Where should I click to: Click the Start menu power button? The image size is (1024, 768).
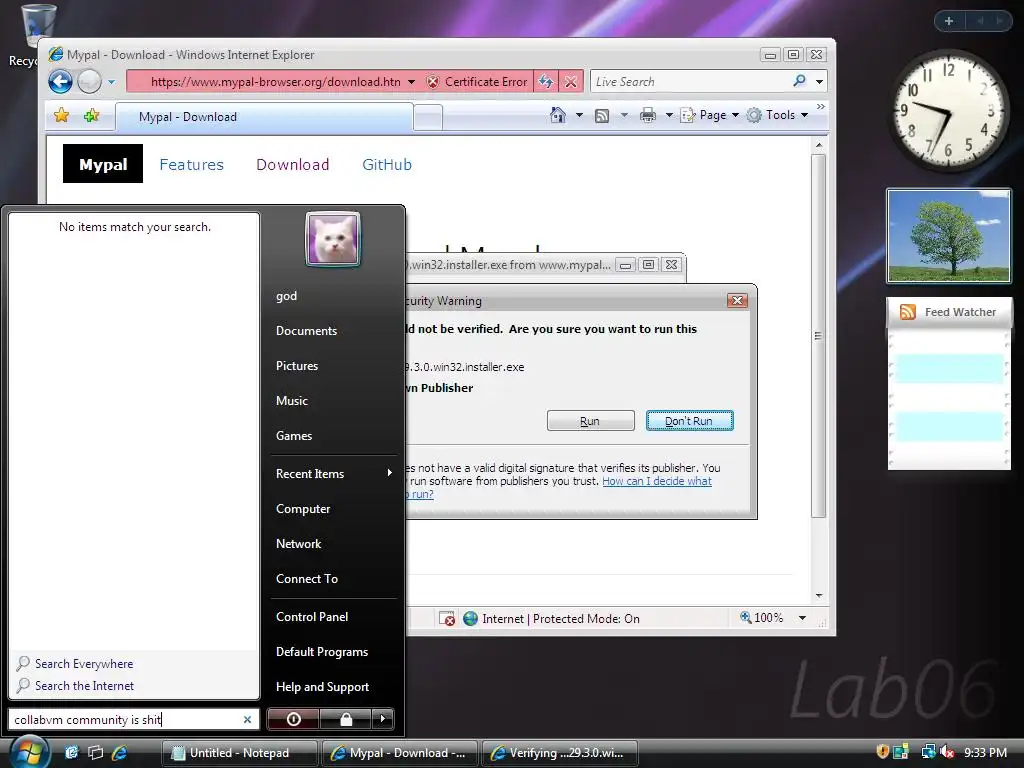pos(294,719)
